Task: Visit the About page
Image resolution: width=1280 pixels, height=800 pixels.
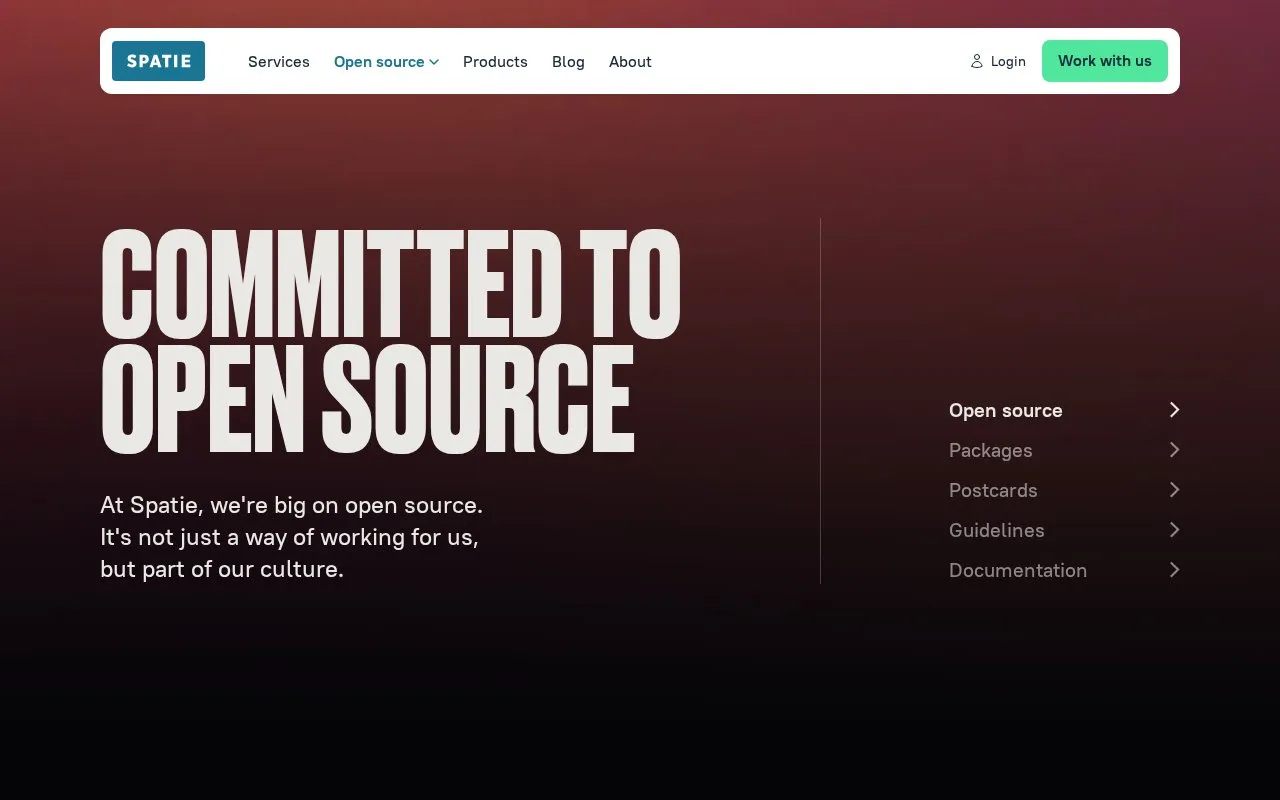Action: click(x=630, y=62)
